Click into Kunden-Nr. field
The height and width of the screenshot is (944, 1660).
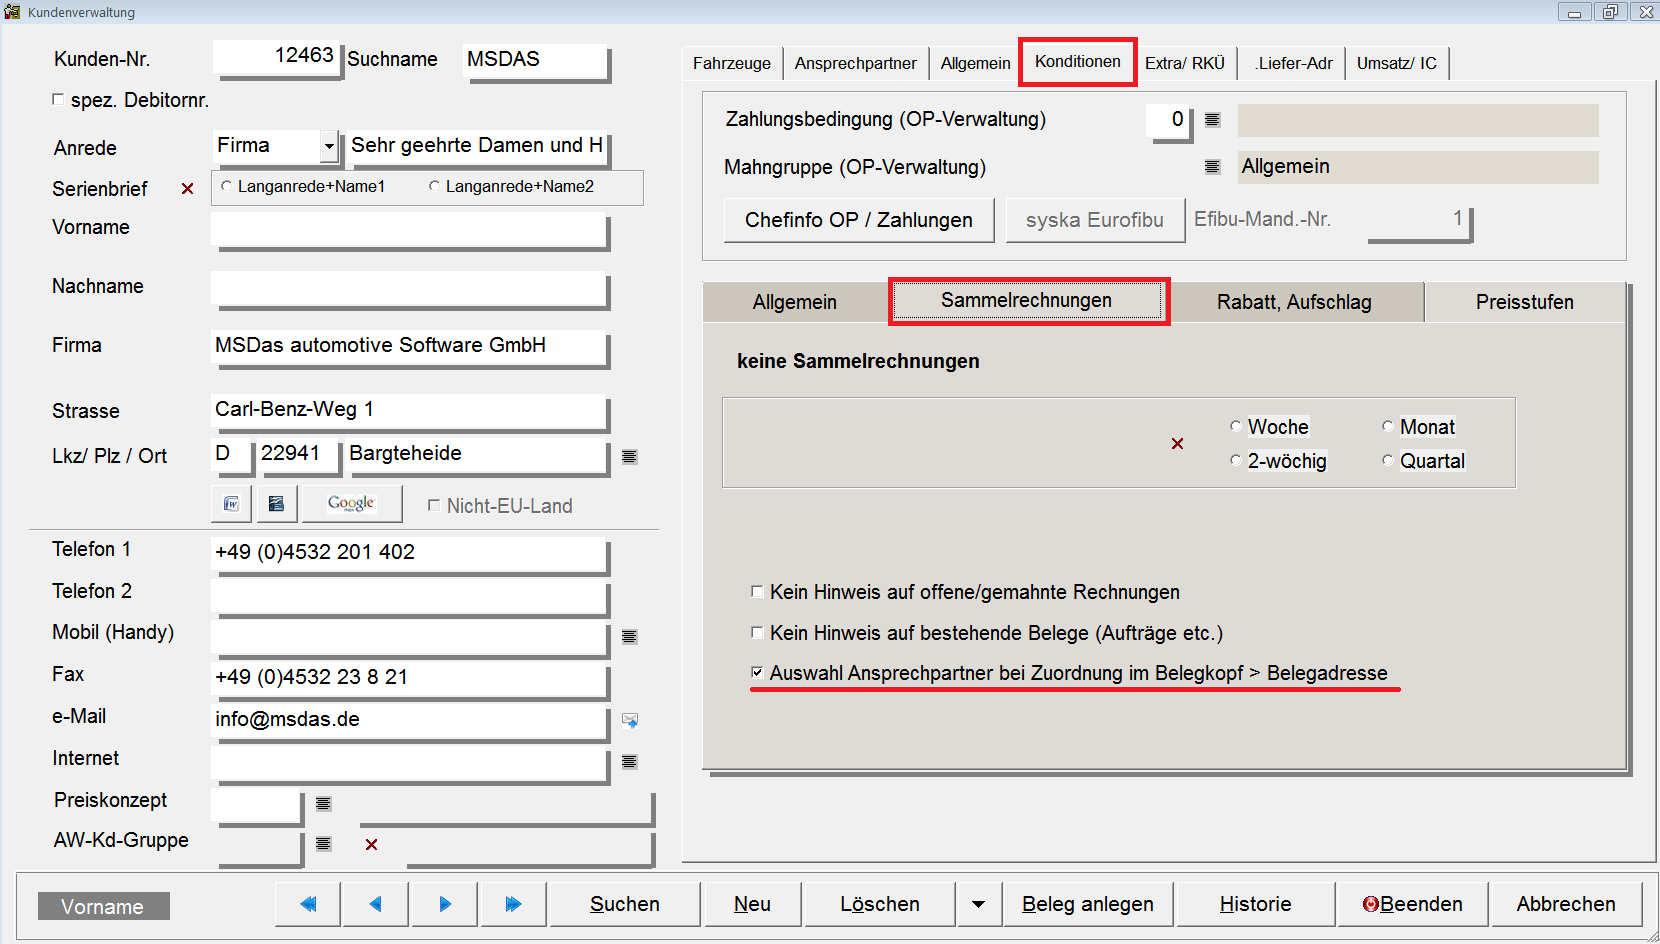coord(277,57)
